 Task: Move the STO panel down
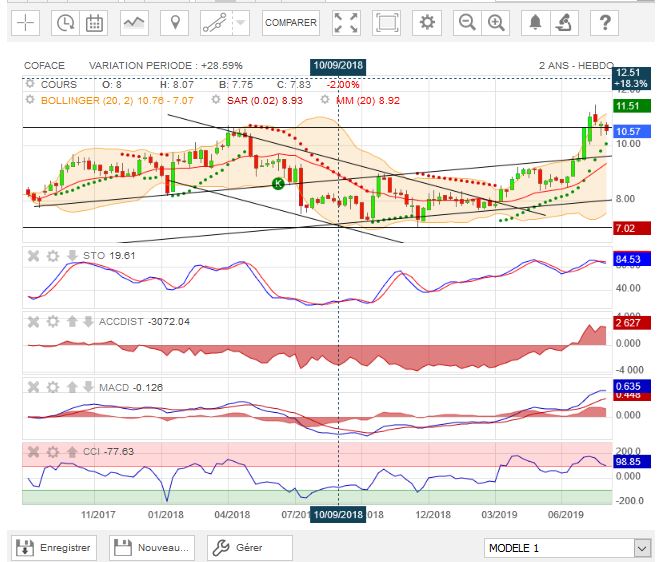pos(72,255)
